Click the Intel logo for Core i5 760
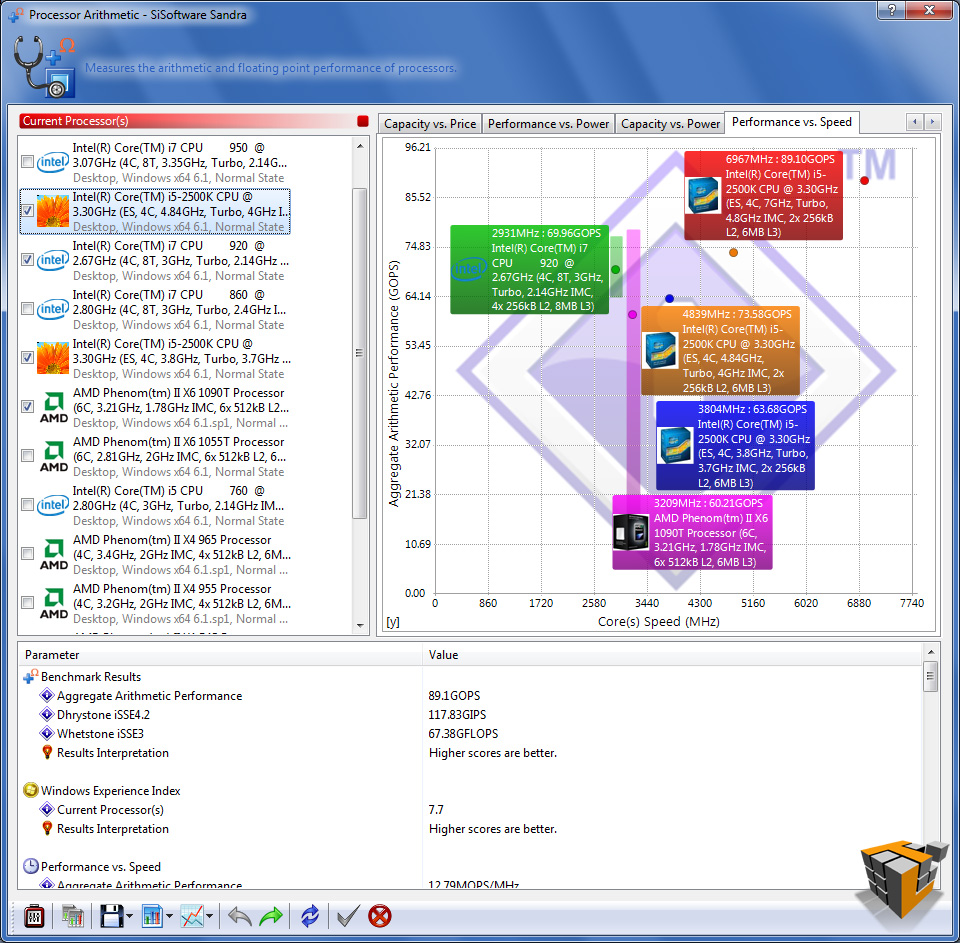Image resolution: width=960 pixels, height=943 pixels. 52,505
